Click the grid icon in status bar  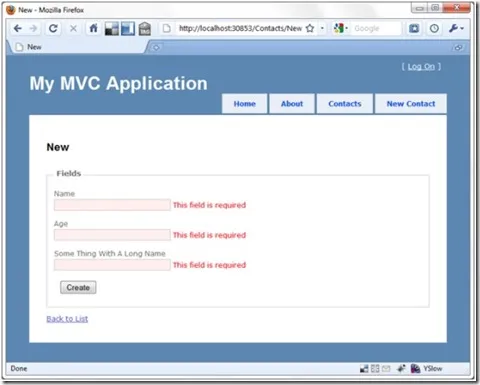[375, 368]
